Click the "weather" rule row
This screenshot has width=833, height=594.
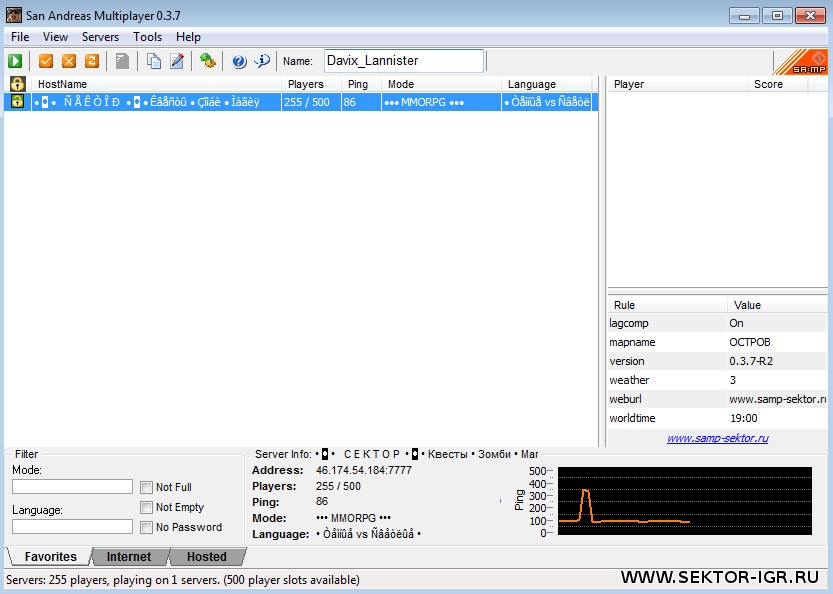tap(717, 380)
